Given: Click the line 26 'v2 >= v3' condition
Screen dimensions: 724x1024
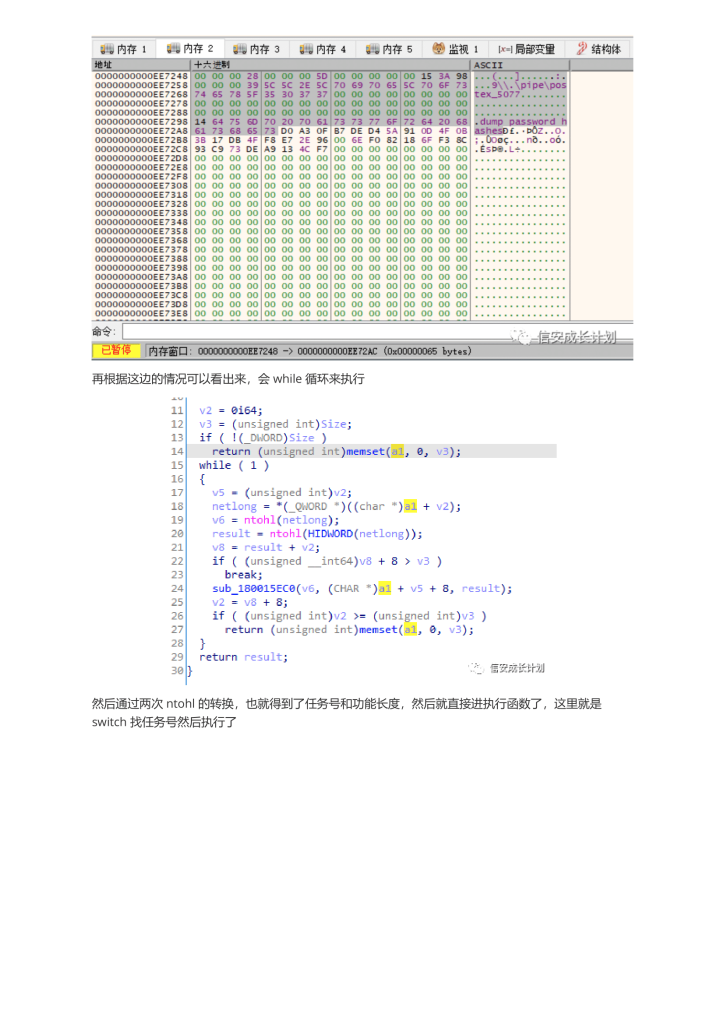Looking at the screenshot, I should click(349, 616).
